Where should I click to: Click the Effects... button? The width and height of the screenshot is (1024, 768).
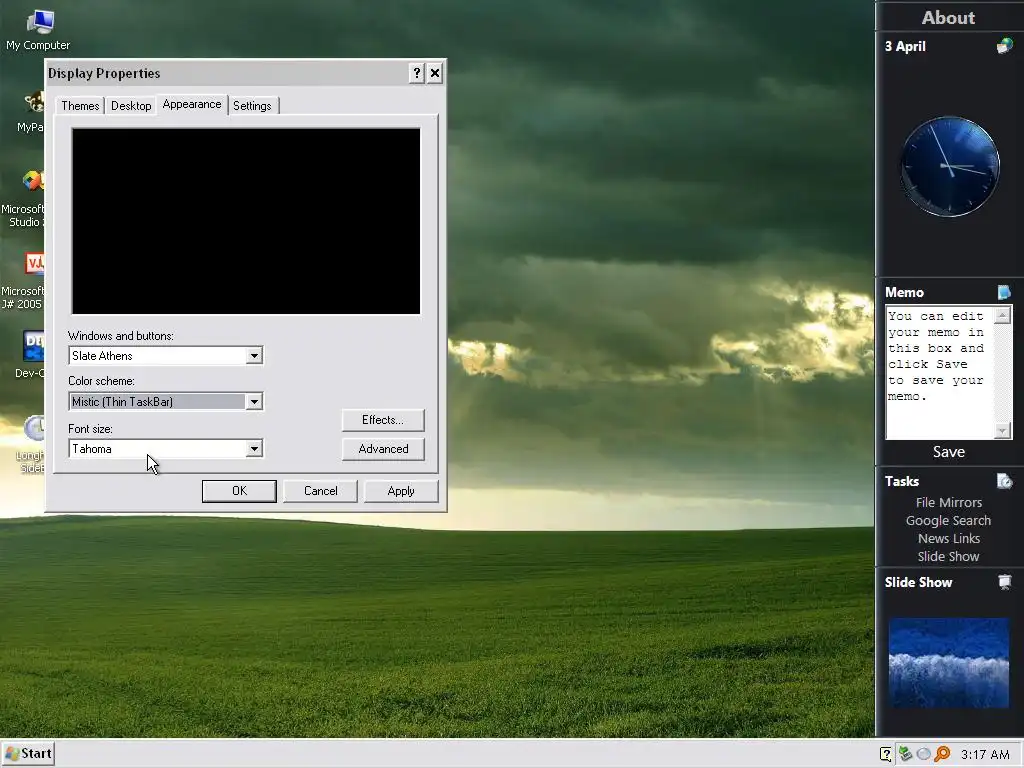[x=383, y=420]
